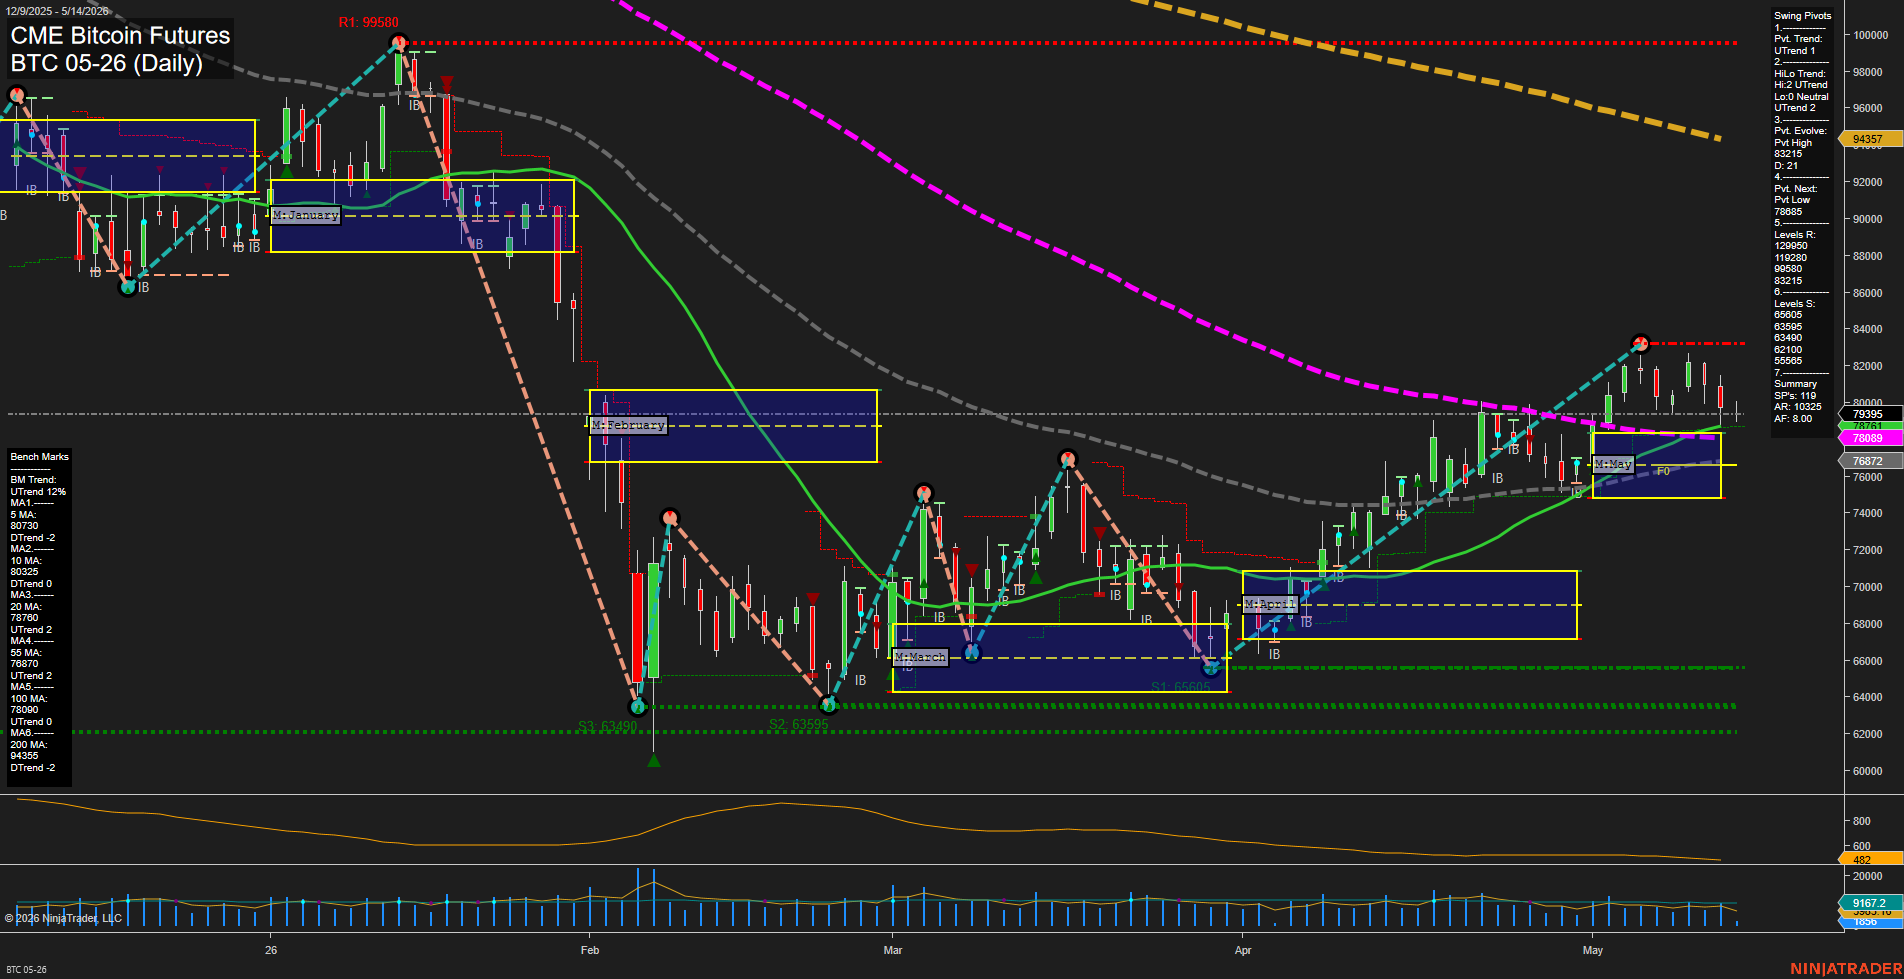Select the UTrend 12% benchmark trend value

pos(38,492)
